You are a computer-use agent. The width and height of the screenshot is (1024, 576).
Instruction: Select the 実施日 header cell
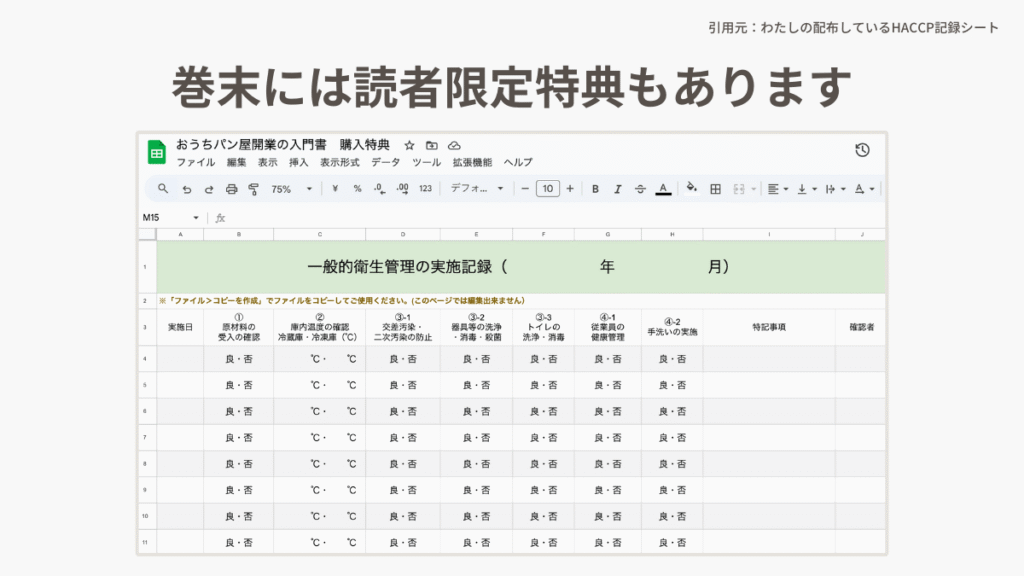pyautogui.click(x=180, y=327)
